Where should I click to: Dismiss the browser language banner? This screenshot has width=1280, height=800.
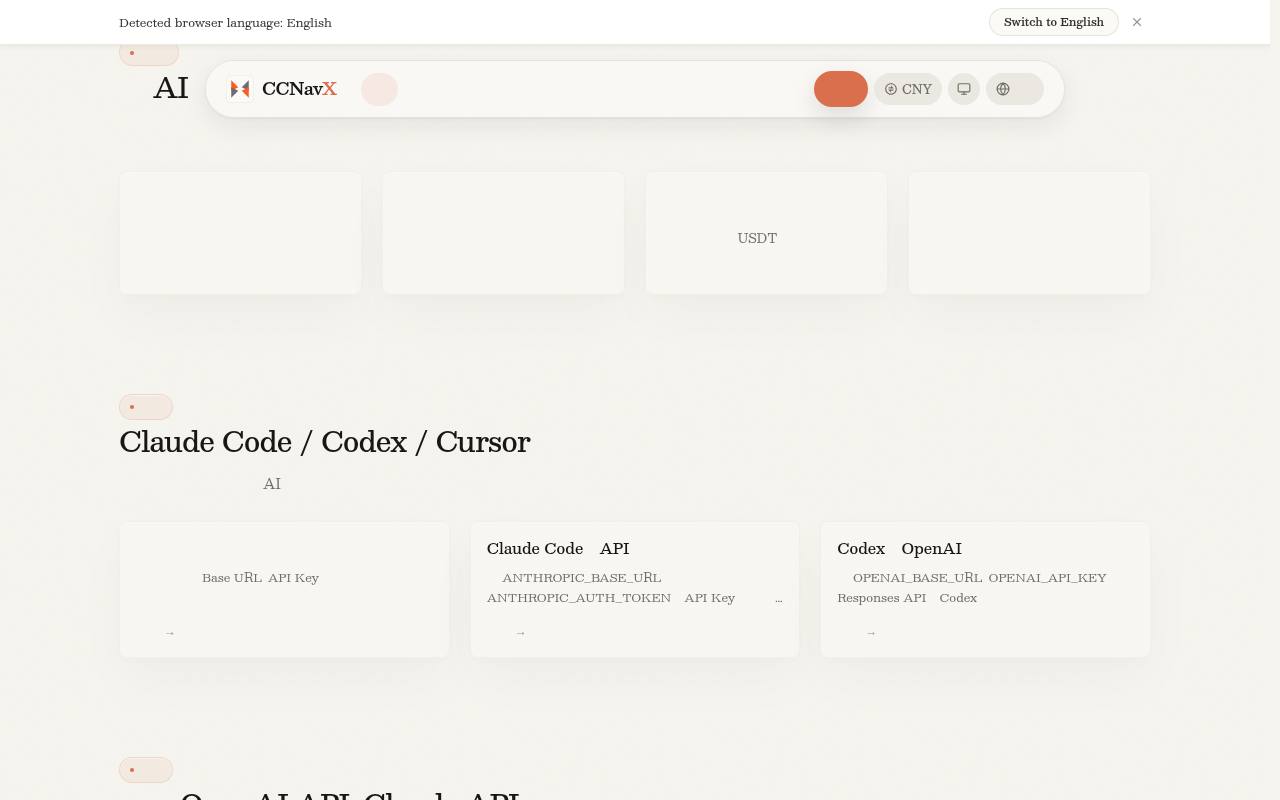click(1137, 22)
